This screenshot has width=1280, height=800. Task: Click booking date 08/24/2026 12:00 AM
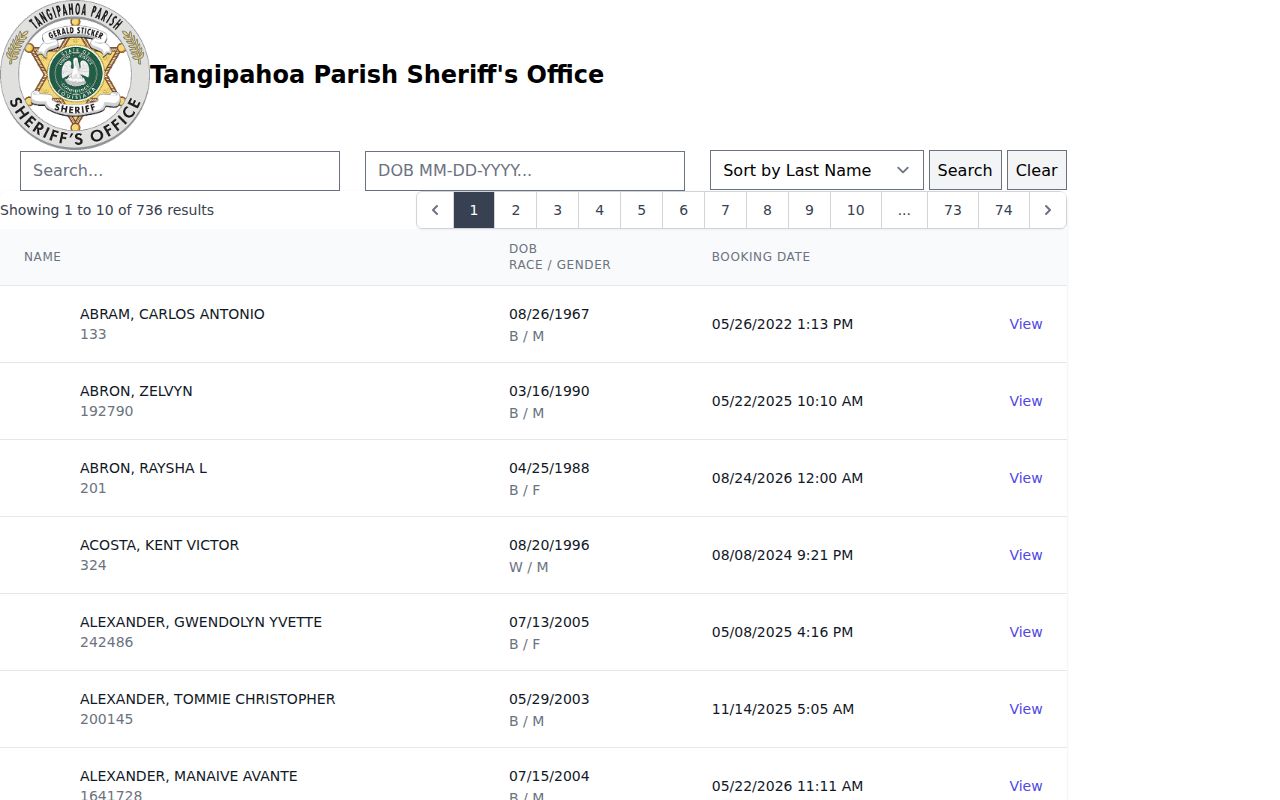(787, 478)
